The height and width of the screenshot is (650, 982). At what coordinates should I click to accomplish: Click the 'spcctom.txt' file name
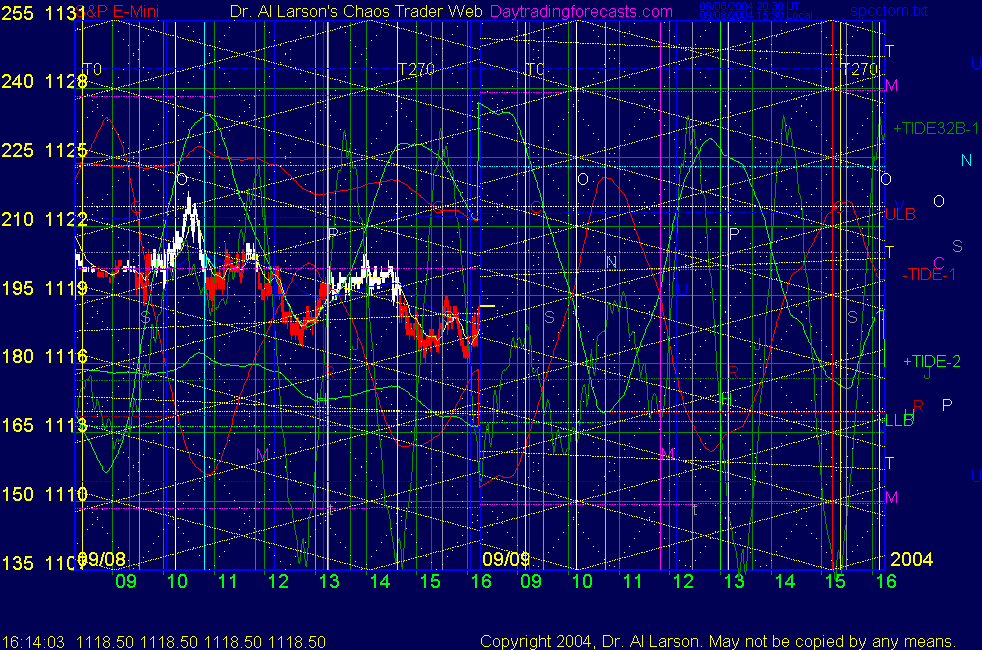click(x=889, y=11)
